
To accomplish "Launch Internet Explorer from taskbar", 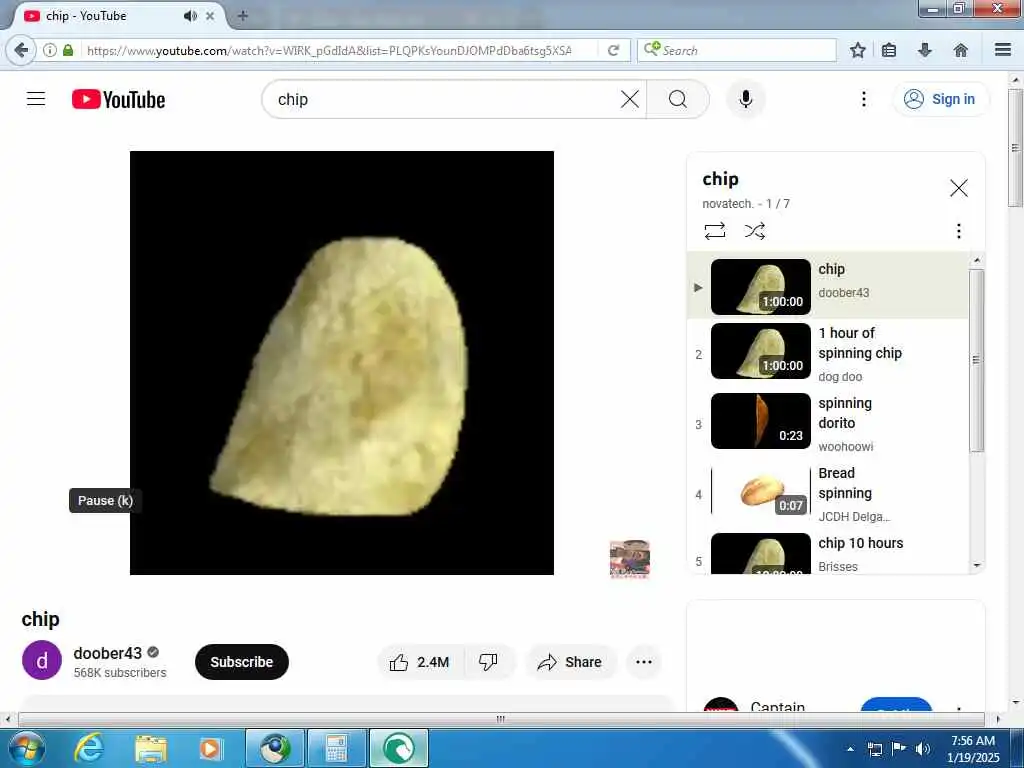I will click(x=88, y=748).
